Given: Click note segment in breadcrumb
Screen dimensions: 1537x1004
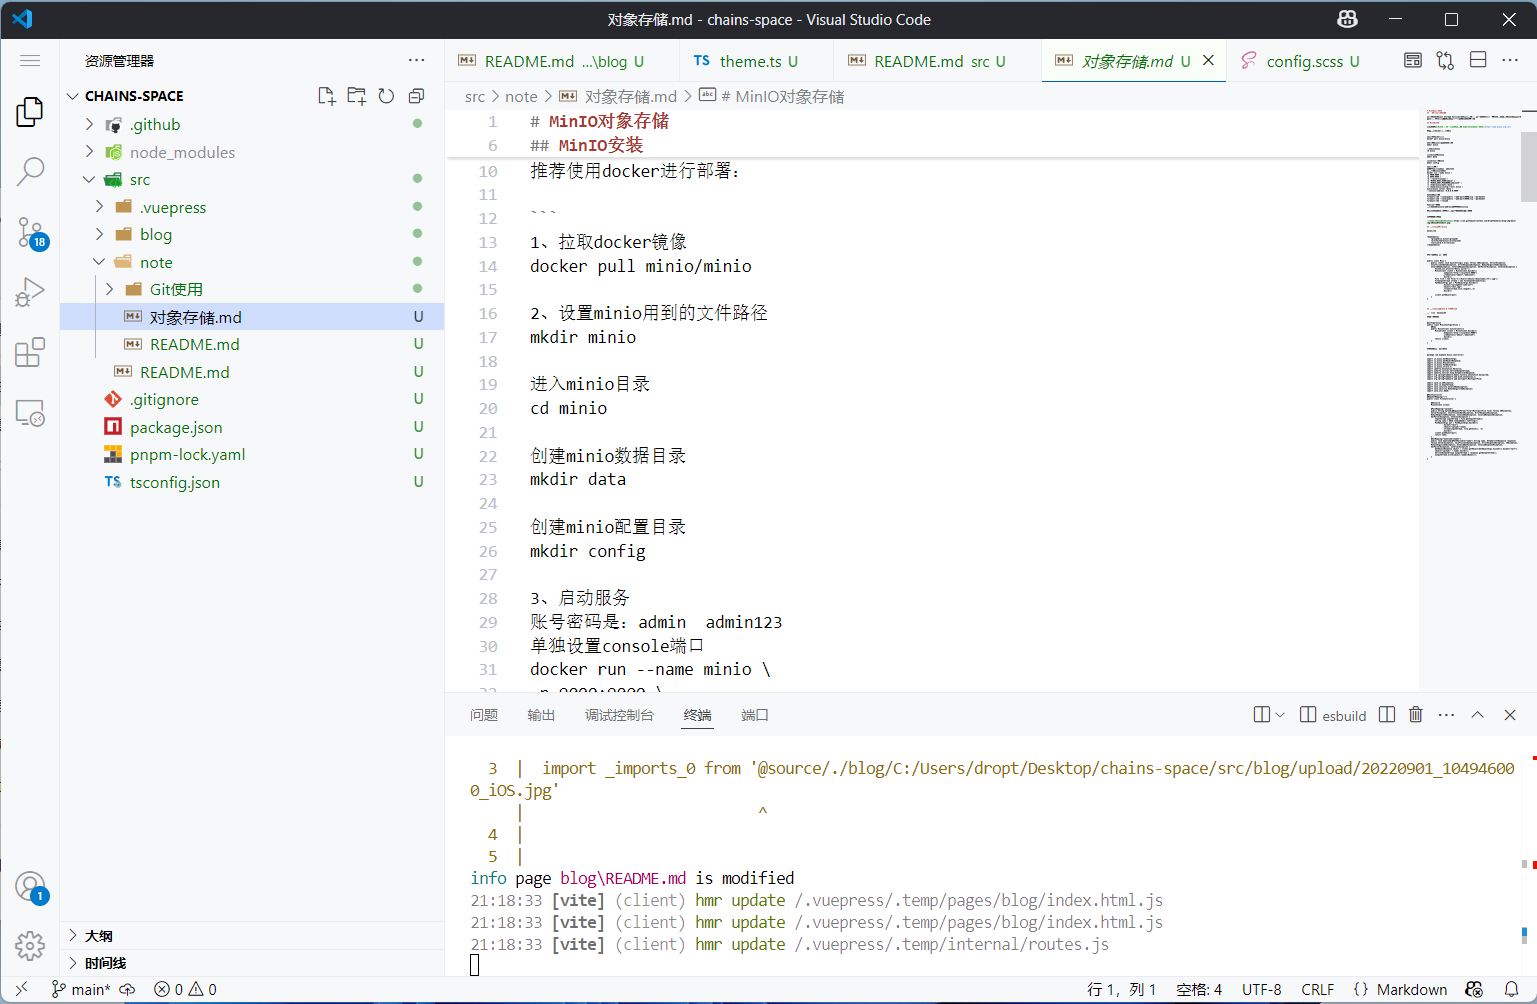Looking at the screenshot, I should point(521,96).
